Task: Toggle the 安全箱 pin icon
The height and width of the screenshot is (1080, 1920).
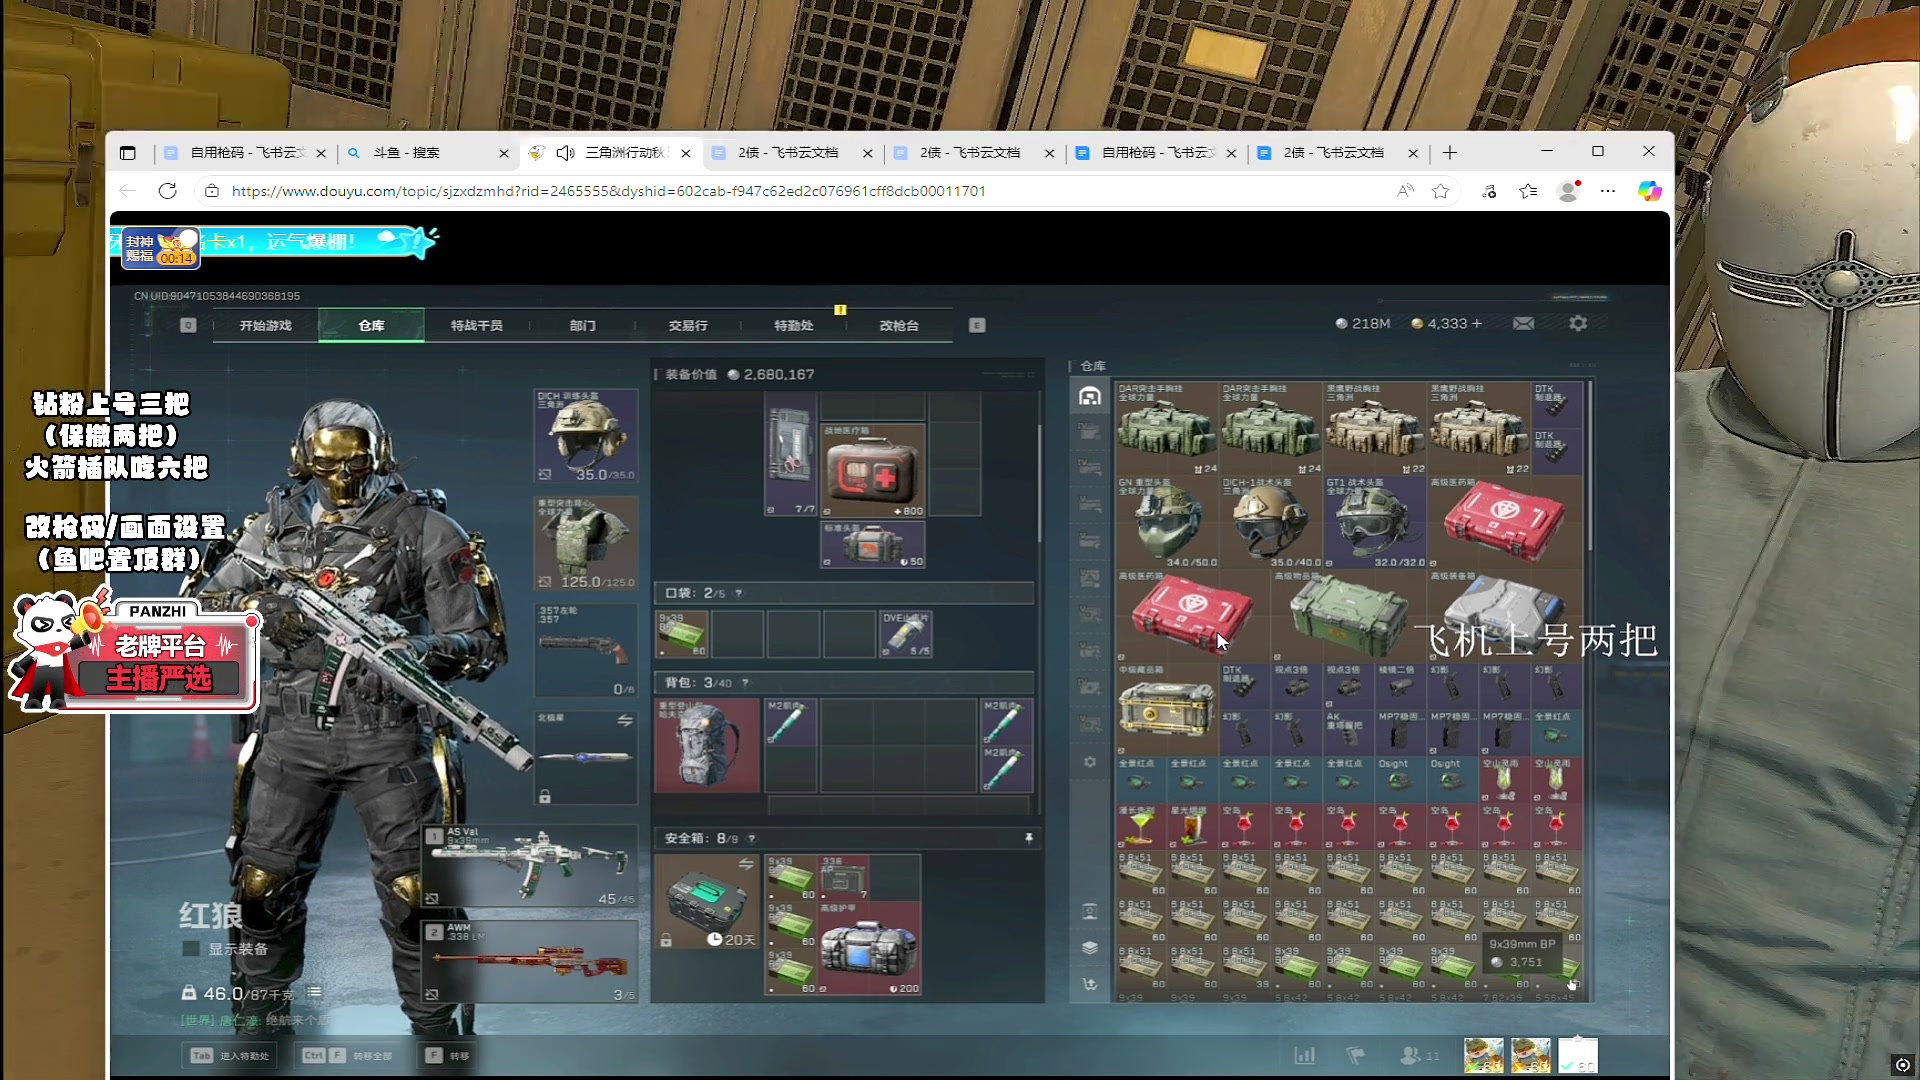Action: click(x=1029, y=839)
